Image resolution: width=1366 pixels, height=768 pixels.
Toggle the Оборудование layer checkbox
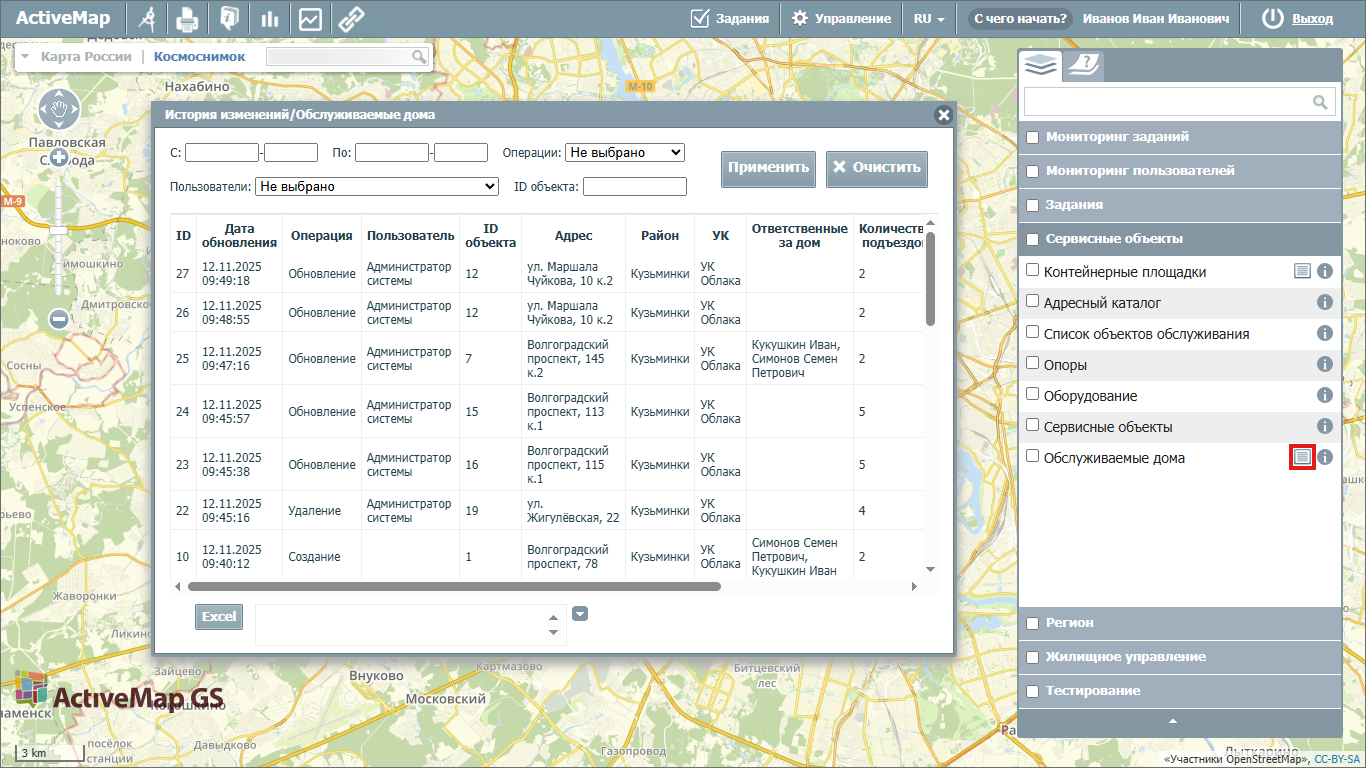[1033, 394]
